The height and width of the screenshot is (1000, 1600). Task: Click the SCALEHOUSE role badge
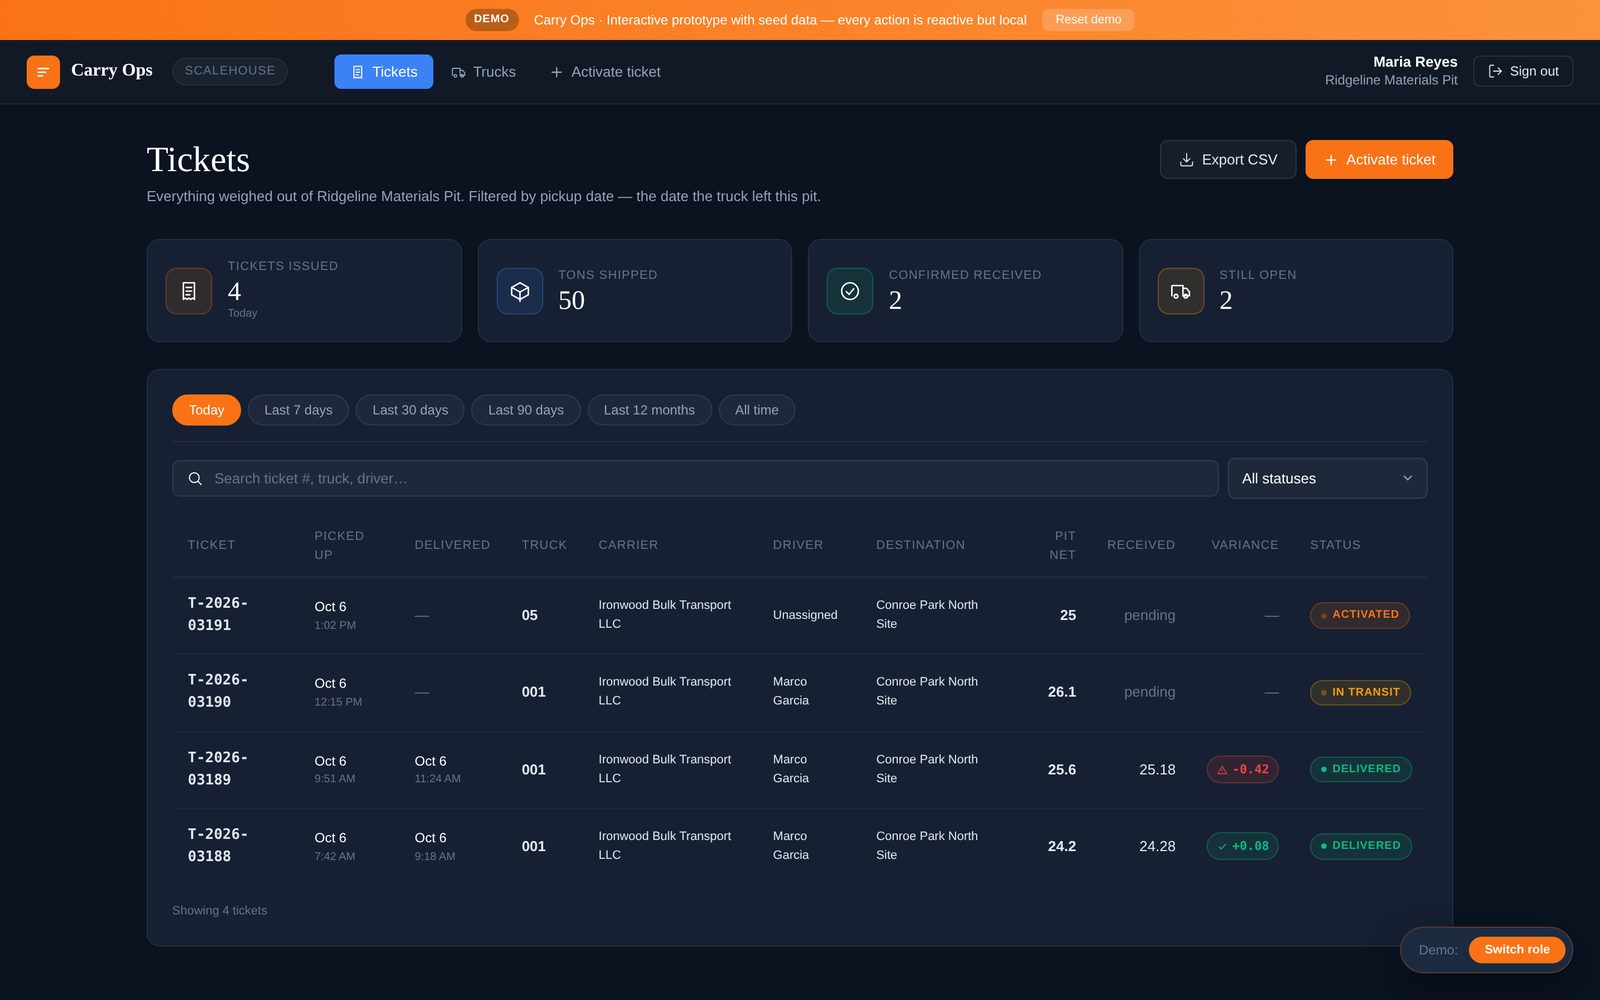pos(230,71)
